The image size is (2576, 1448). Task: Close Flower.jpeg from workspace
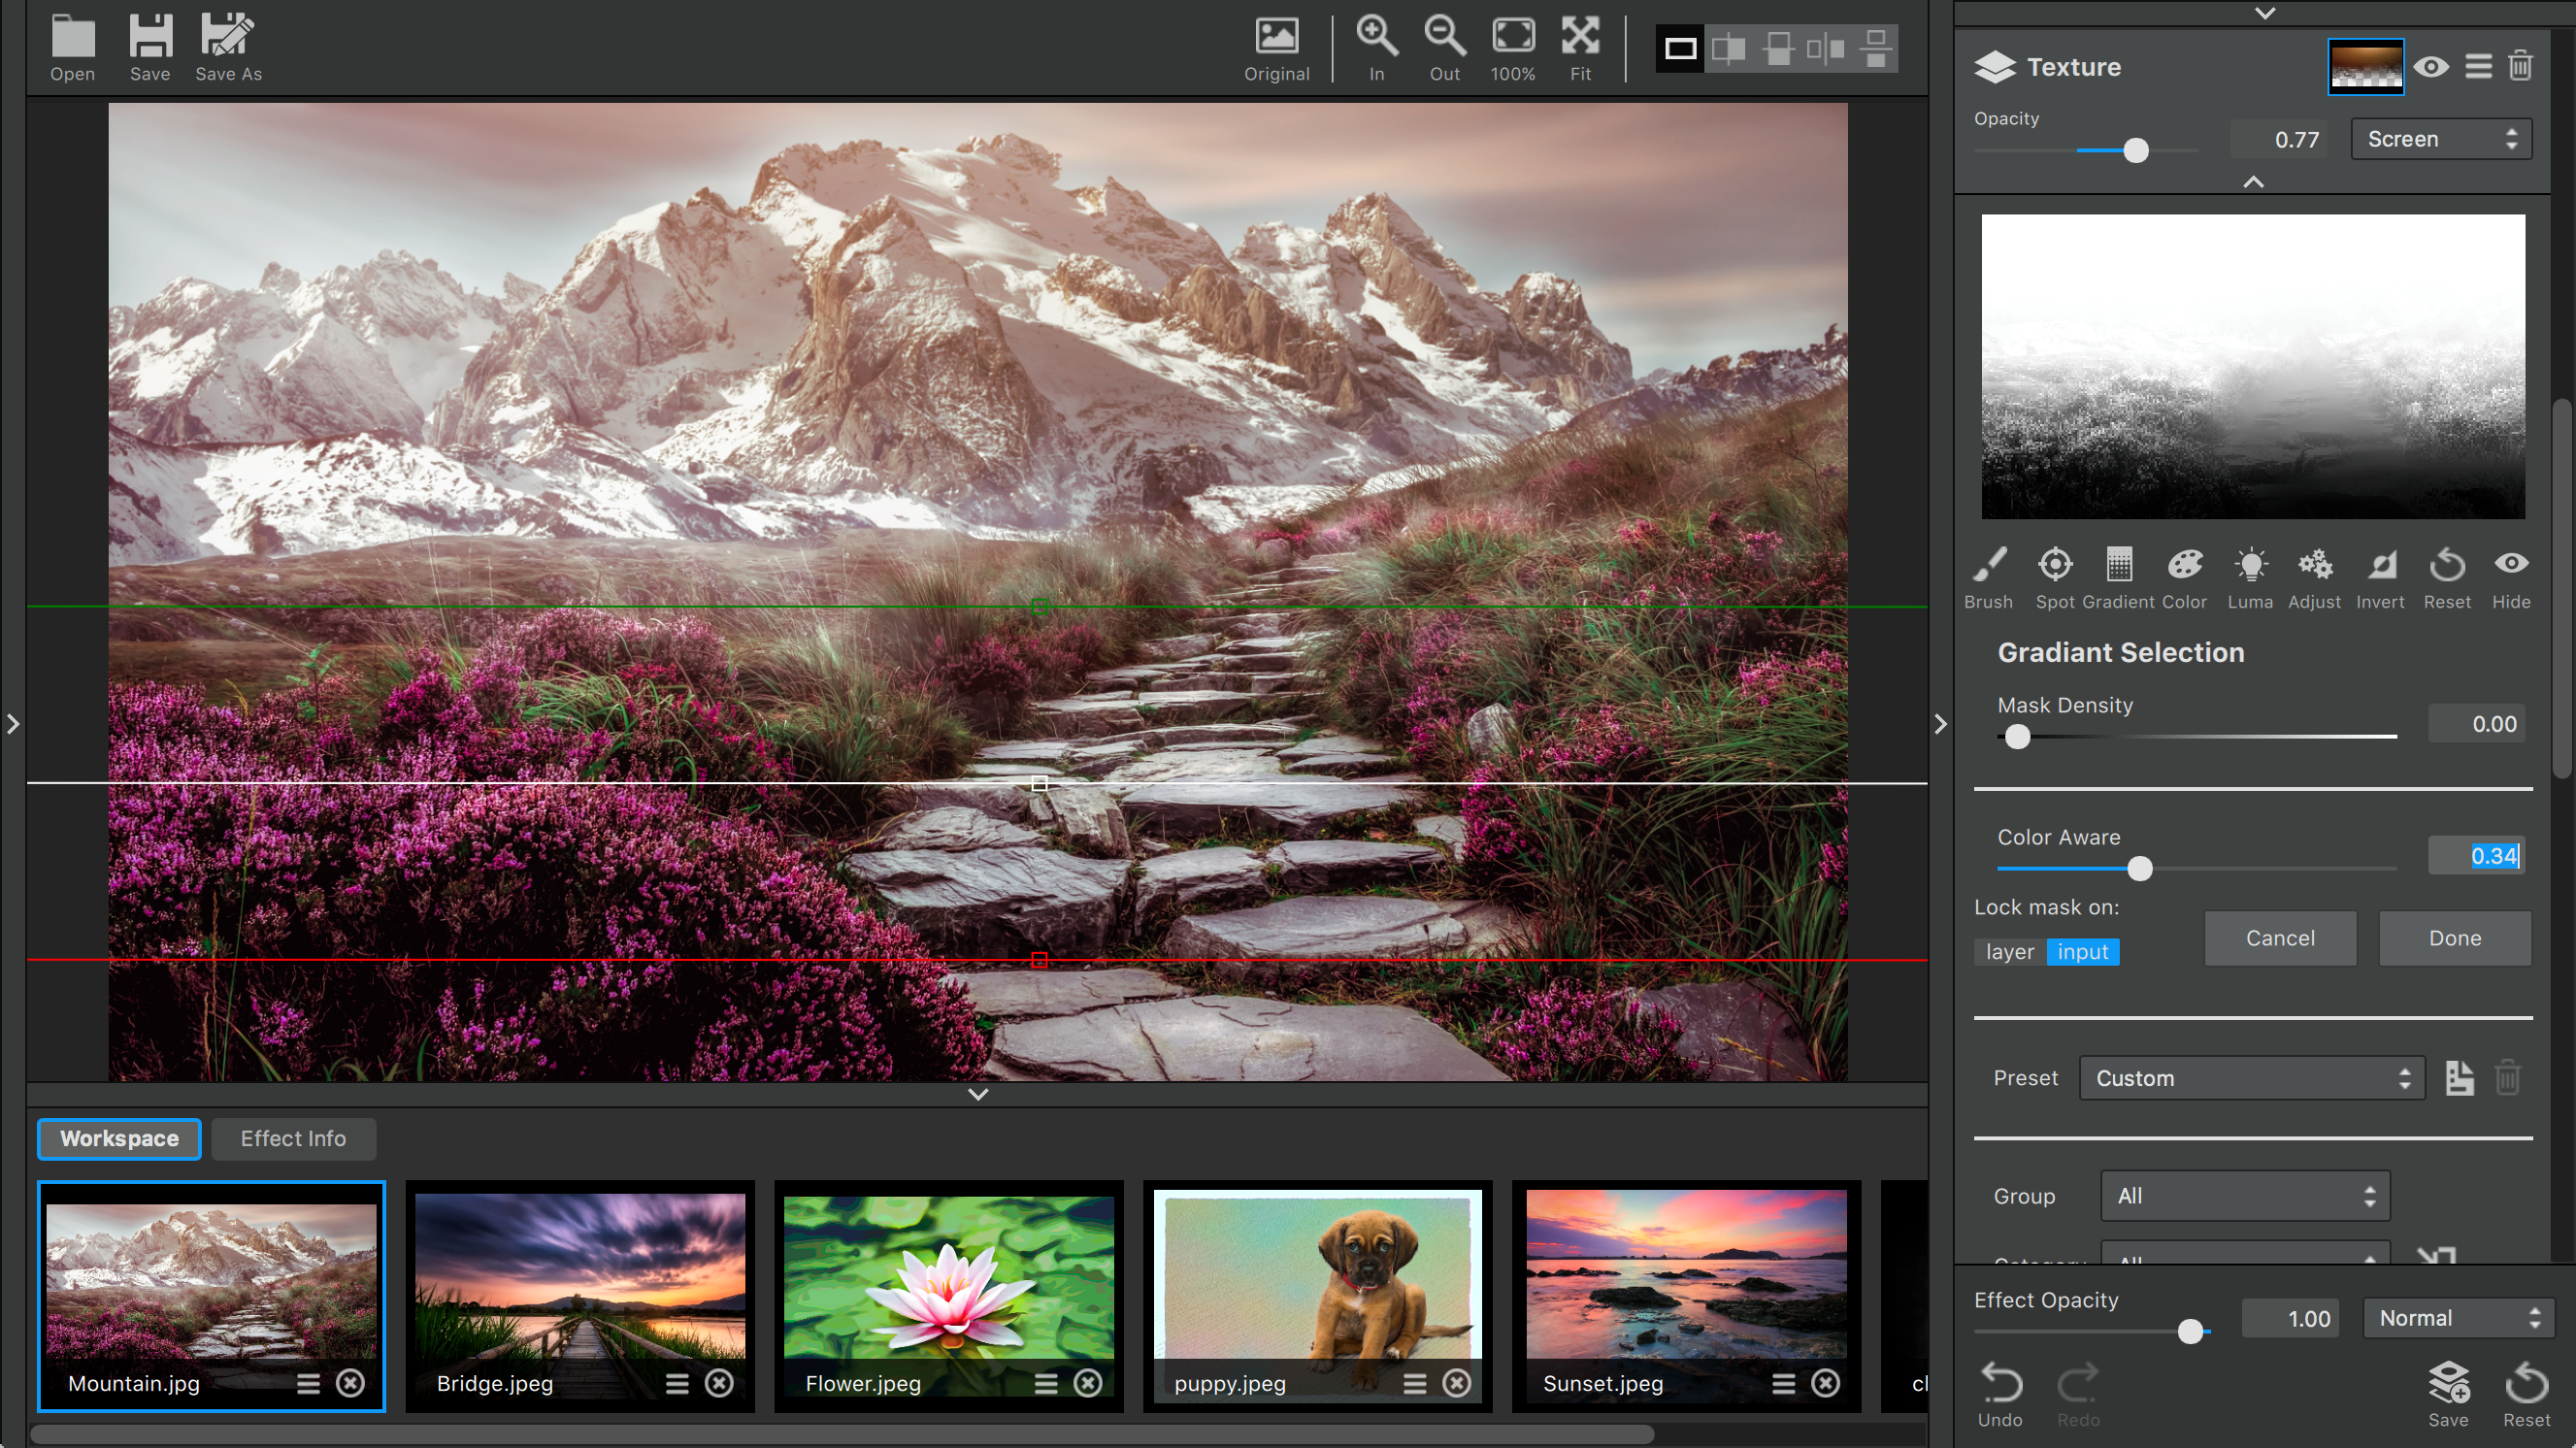click(1088, 1383)
